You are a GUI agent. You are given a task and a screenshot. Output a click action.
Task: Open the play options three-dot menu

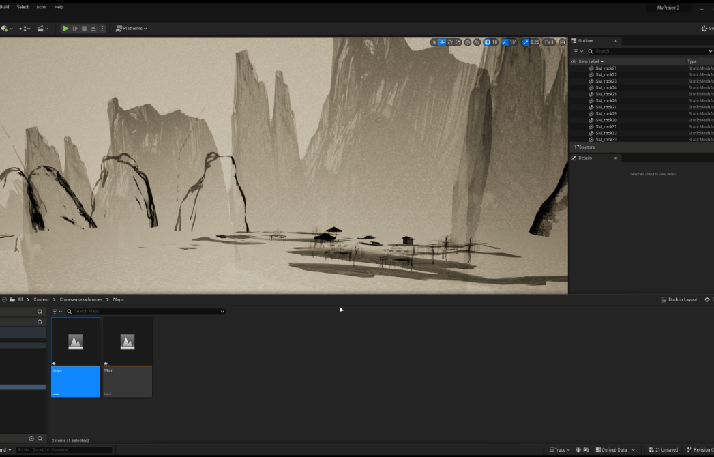pyautogui.click(x=102, y=28)
